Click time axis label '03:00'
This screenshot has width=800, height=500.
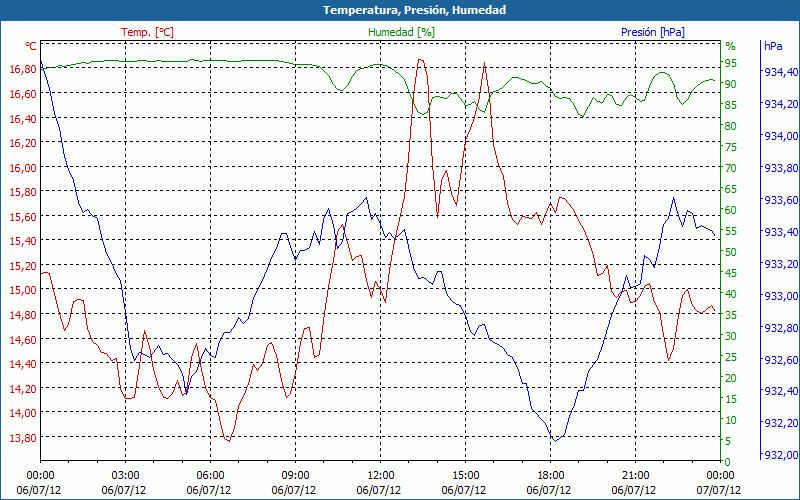126,476
